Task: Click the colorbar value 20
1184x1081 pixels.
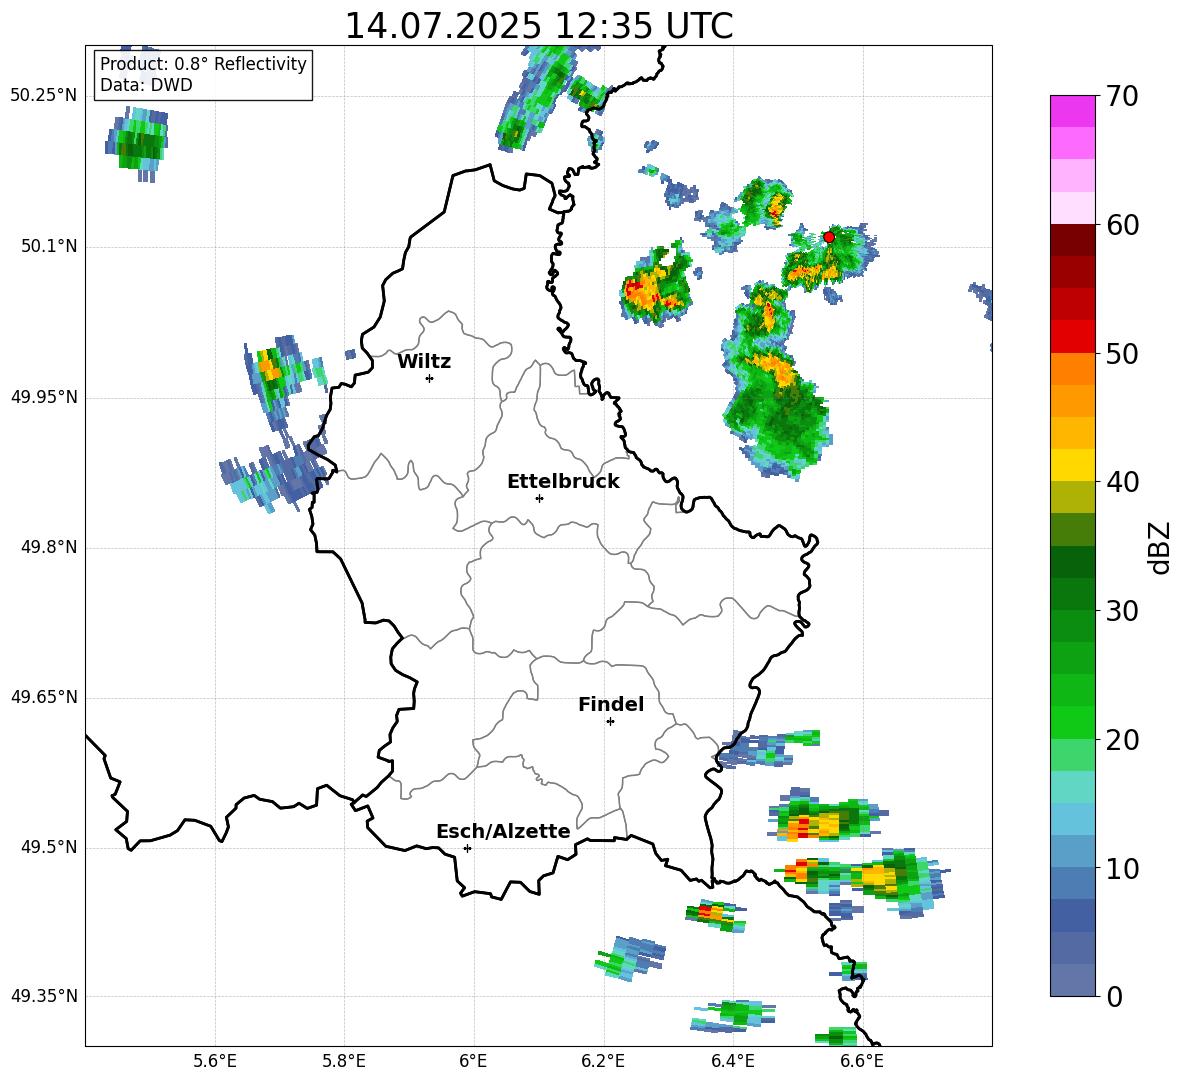Action: point(1121,740)
